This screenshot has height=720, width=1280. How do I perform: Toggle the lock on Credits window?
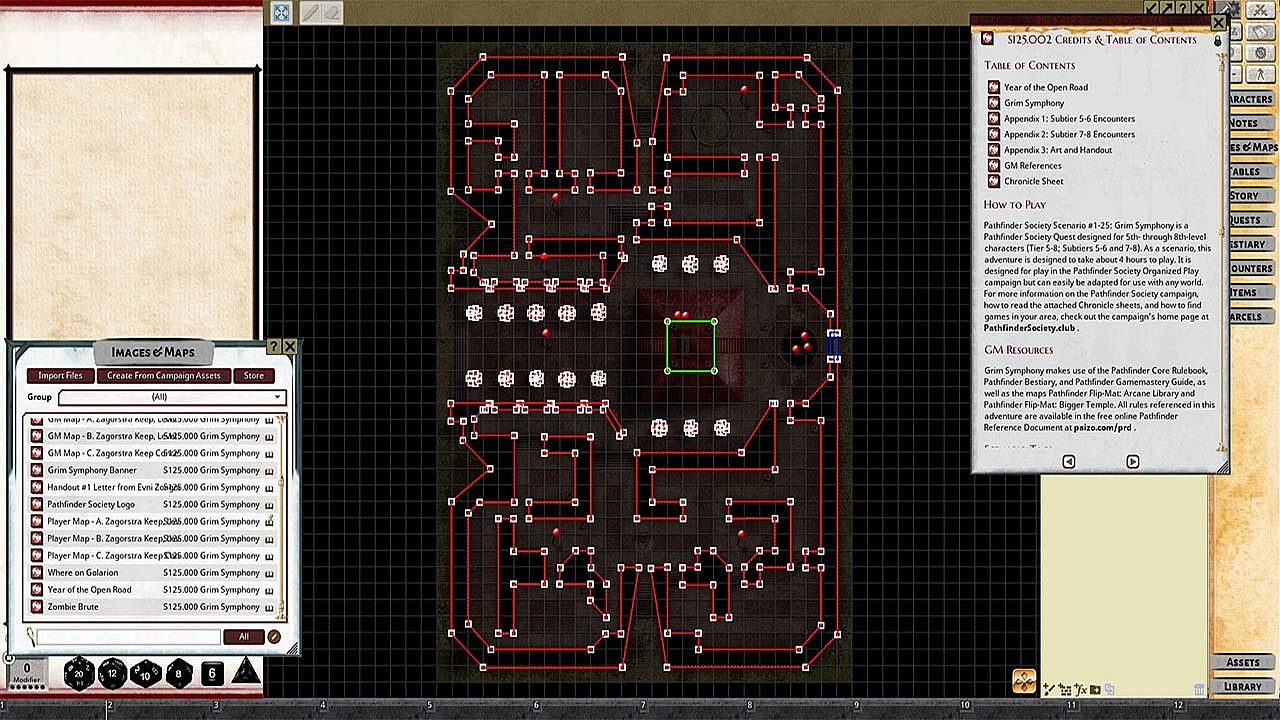pyautogui.click(x=1217, y=41)
